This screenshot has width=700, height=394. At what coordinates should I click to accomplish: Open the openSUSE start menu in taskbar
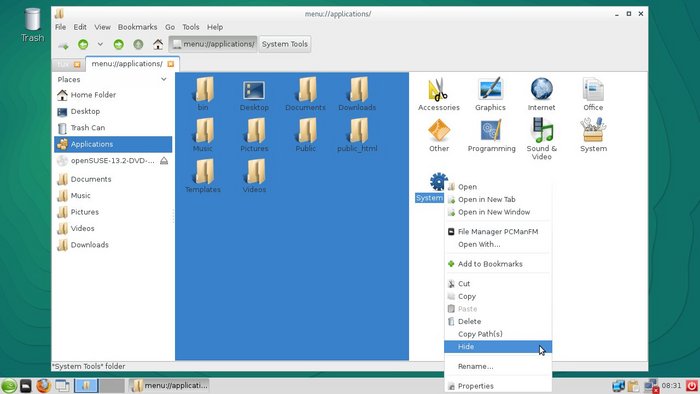pyautogui.click(x=8, y=386)
